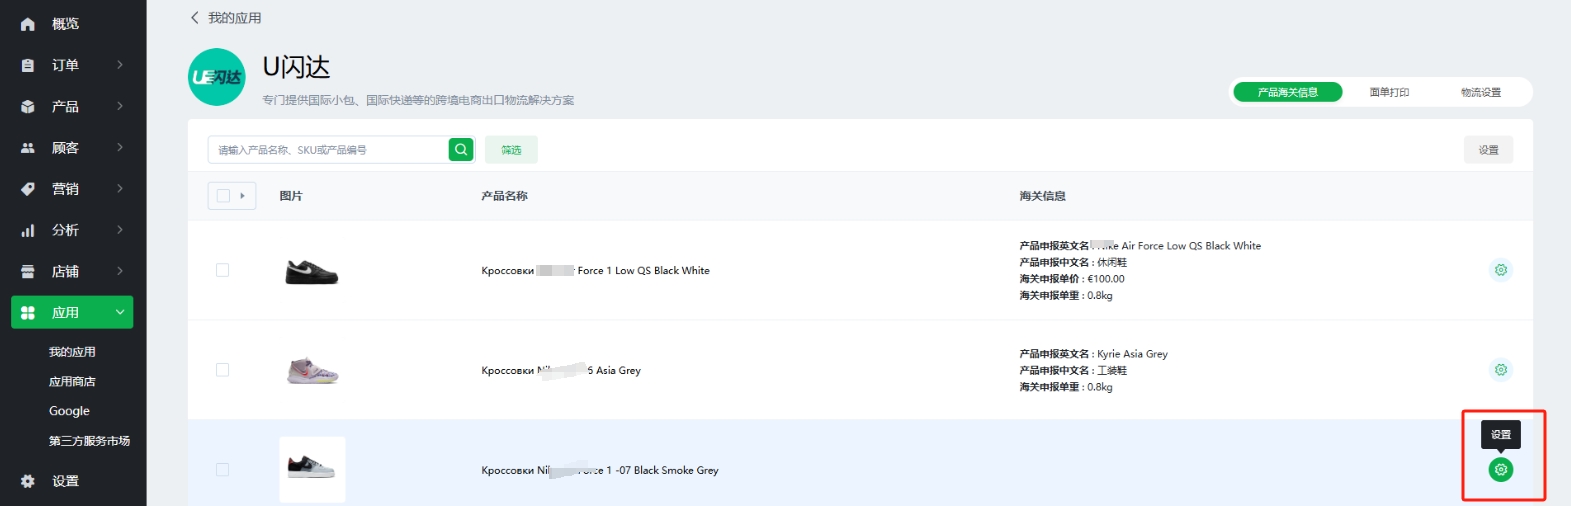Expand the 营销 sidebar menu chevron
The width and height of the screenshot is (1571, 506).
[120, 189]
